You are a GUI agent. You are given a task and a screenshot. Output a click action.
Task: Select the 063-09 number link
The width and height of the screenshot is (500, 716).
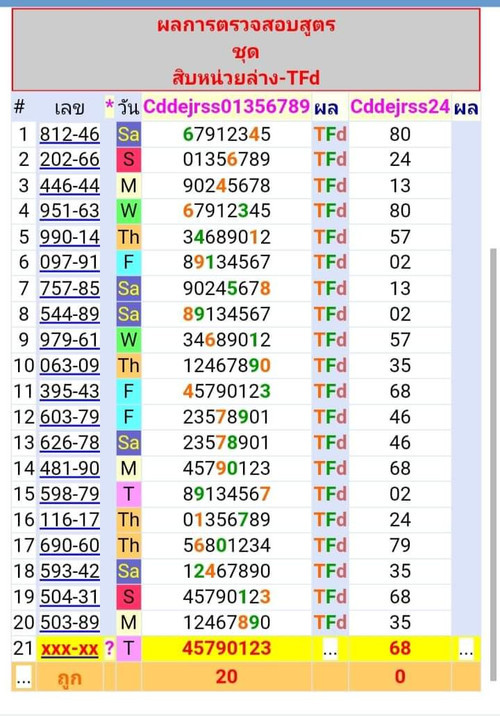[69, 365]
